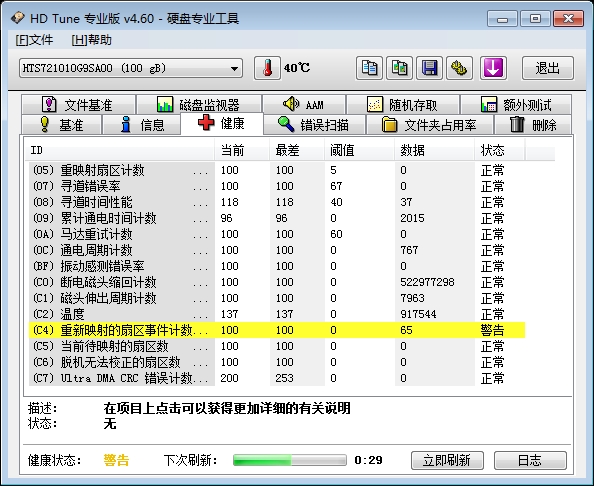
Task: Close the HD Tune window
Action: click(568, 19)
